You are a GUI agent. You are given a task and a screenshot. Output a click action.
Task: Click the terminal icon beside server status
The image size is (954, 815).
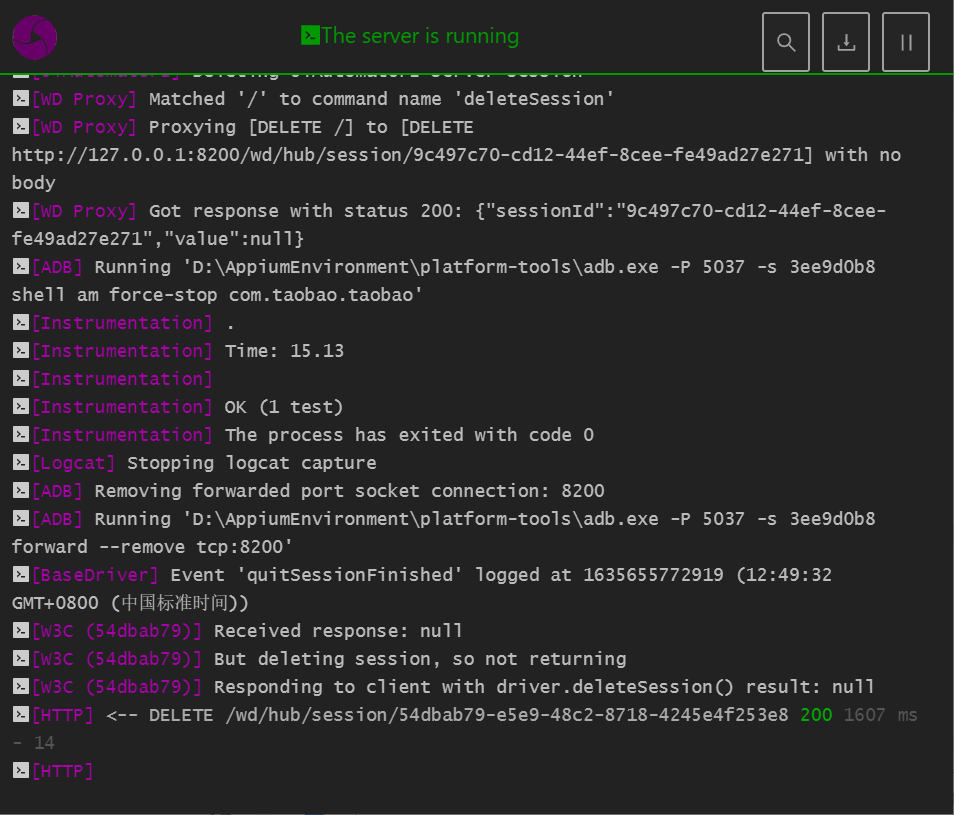tap(310, 36)
